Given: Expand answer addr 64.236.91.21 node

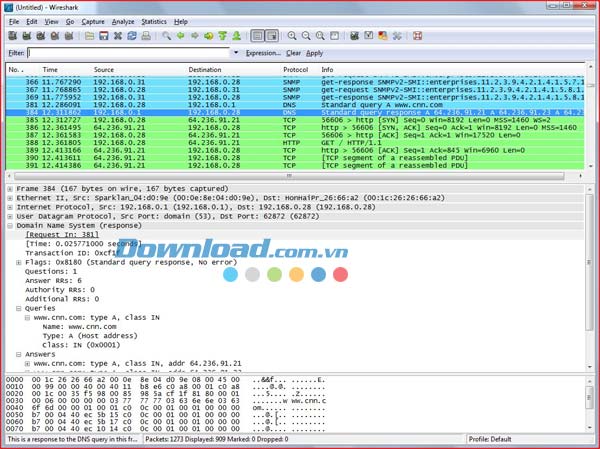Looking at the screenshot, I should pyautogui.click(x=28, y=364).
